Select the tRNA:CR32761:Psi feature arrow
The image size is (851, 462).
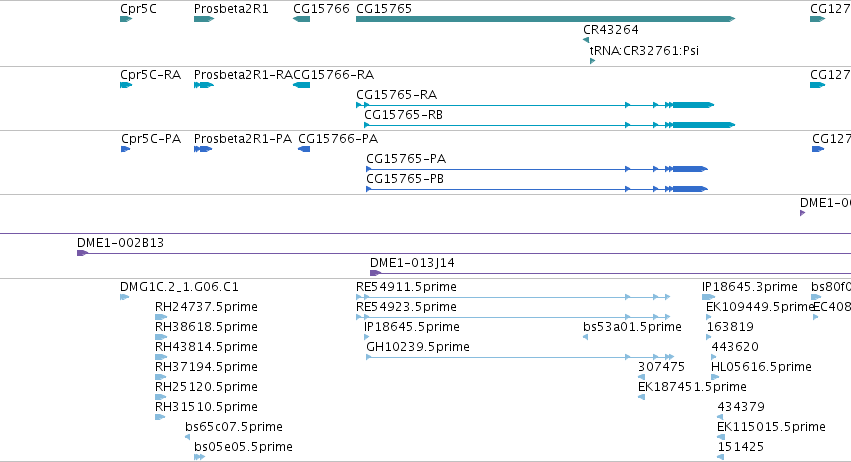tap(593, 61)
